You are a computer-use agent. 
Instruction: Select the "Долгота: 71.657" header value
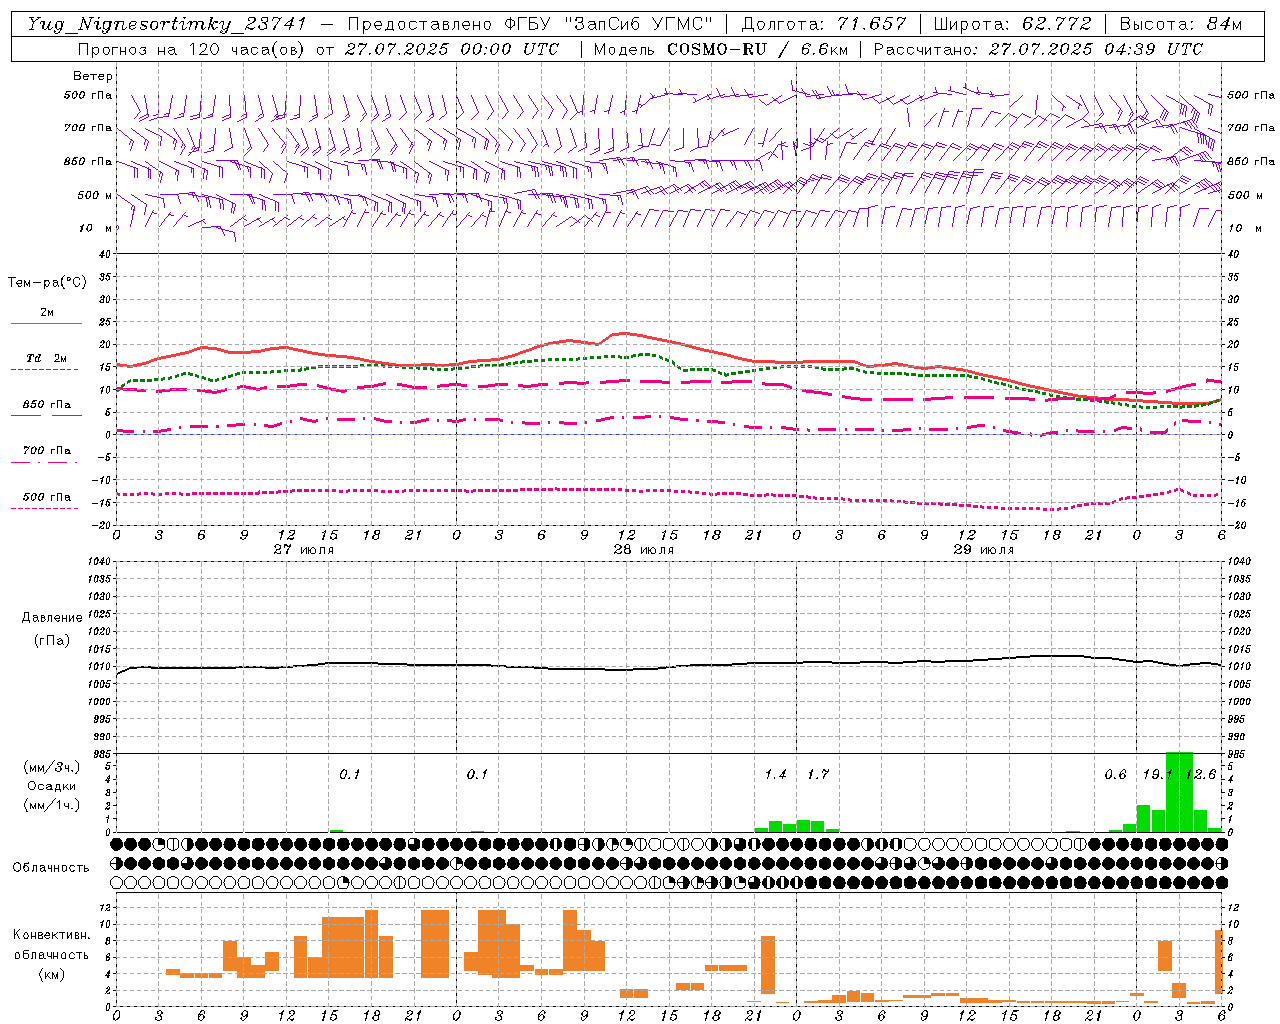tap(824, 24)
